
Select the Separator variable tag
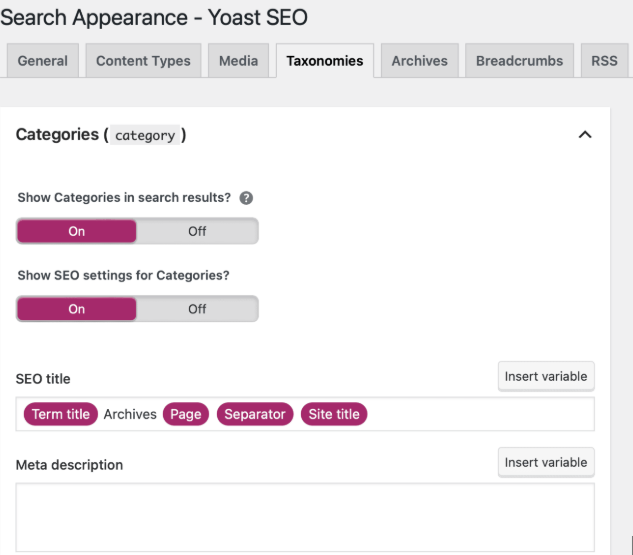255,414
